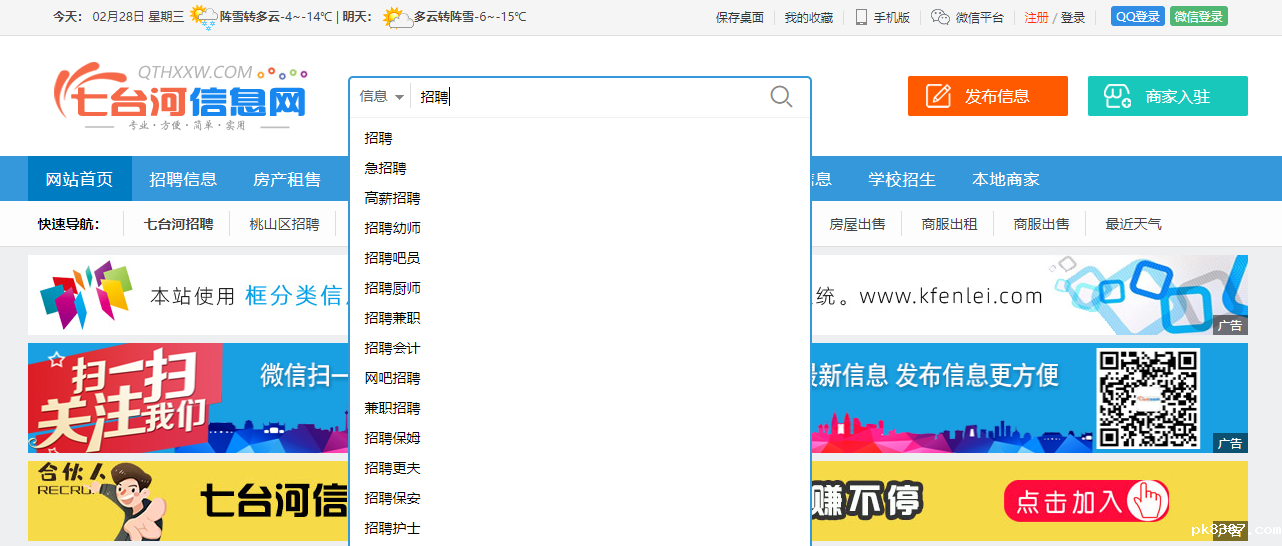
Task: Select the 急招聘 suggestion
Action: click(385, 168)
